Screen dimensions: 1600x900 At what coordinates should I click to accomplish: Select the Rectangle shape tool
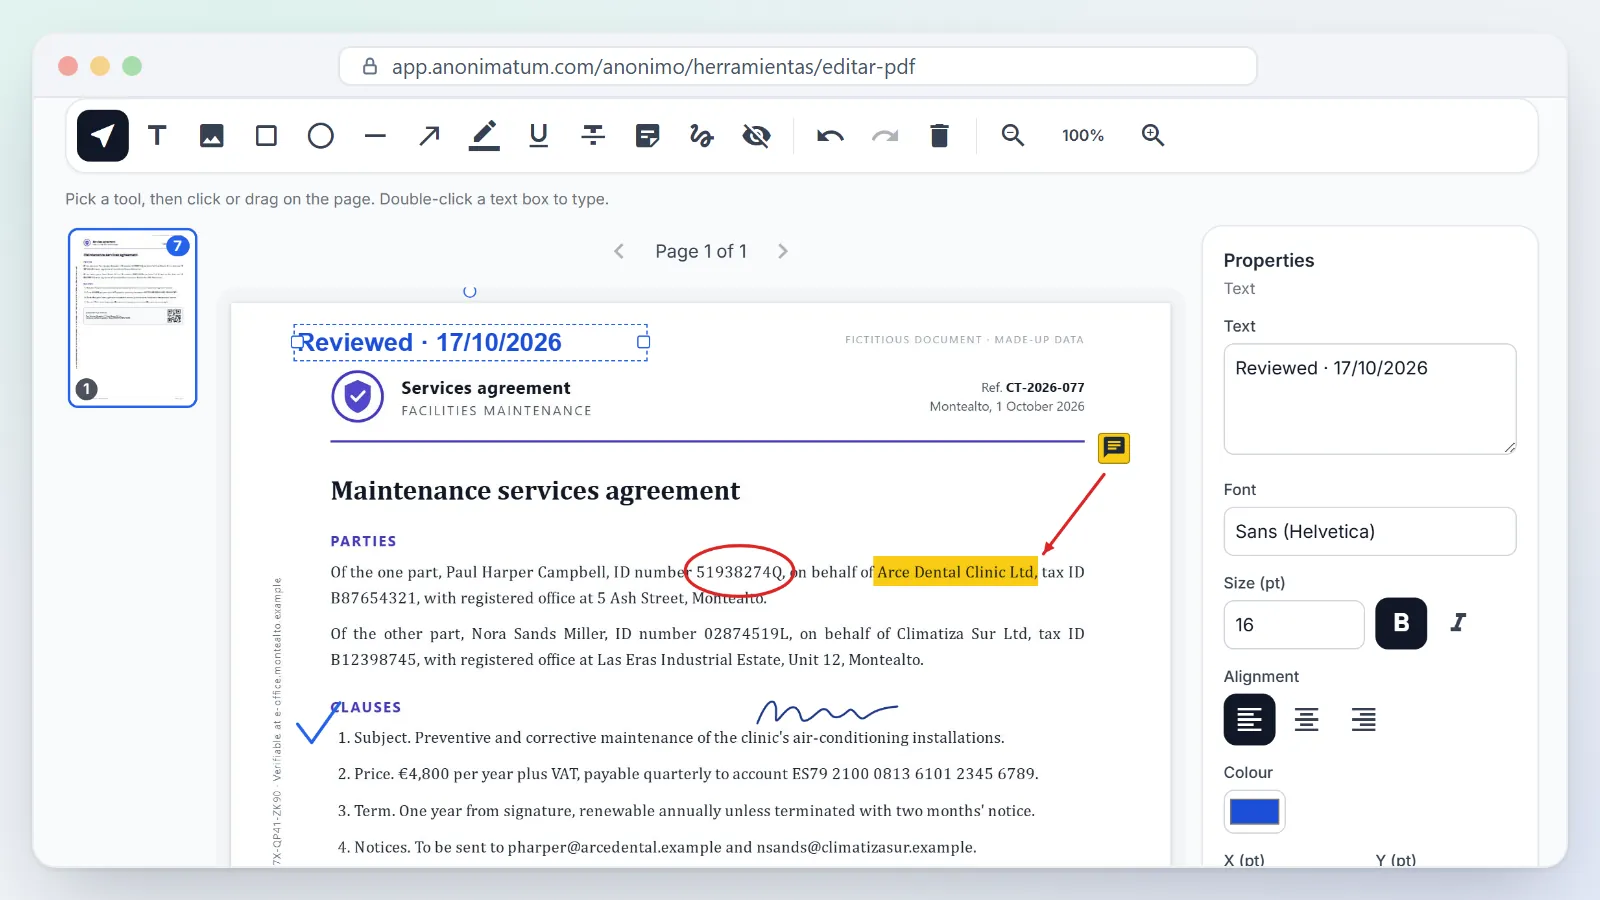click(266, 136)
